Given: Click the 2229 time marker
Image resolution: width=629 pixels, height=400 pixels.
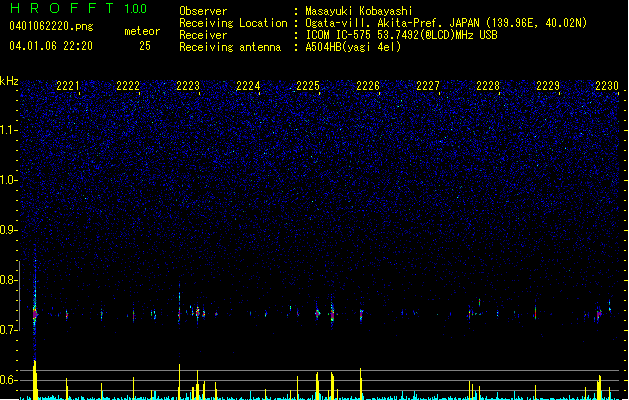Looking at the screenshot, I should (548, 85).
